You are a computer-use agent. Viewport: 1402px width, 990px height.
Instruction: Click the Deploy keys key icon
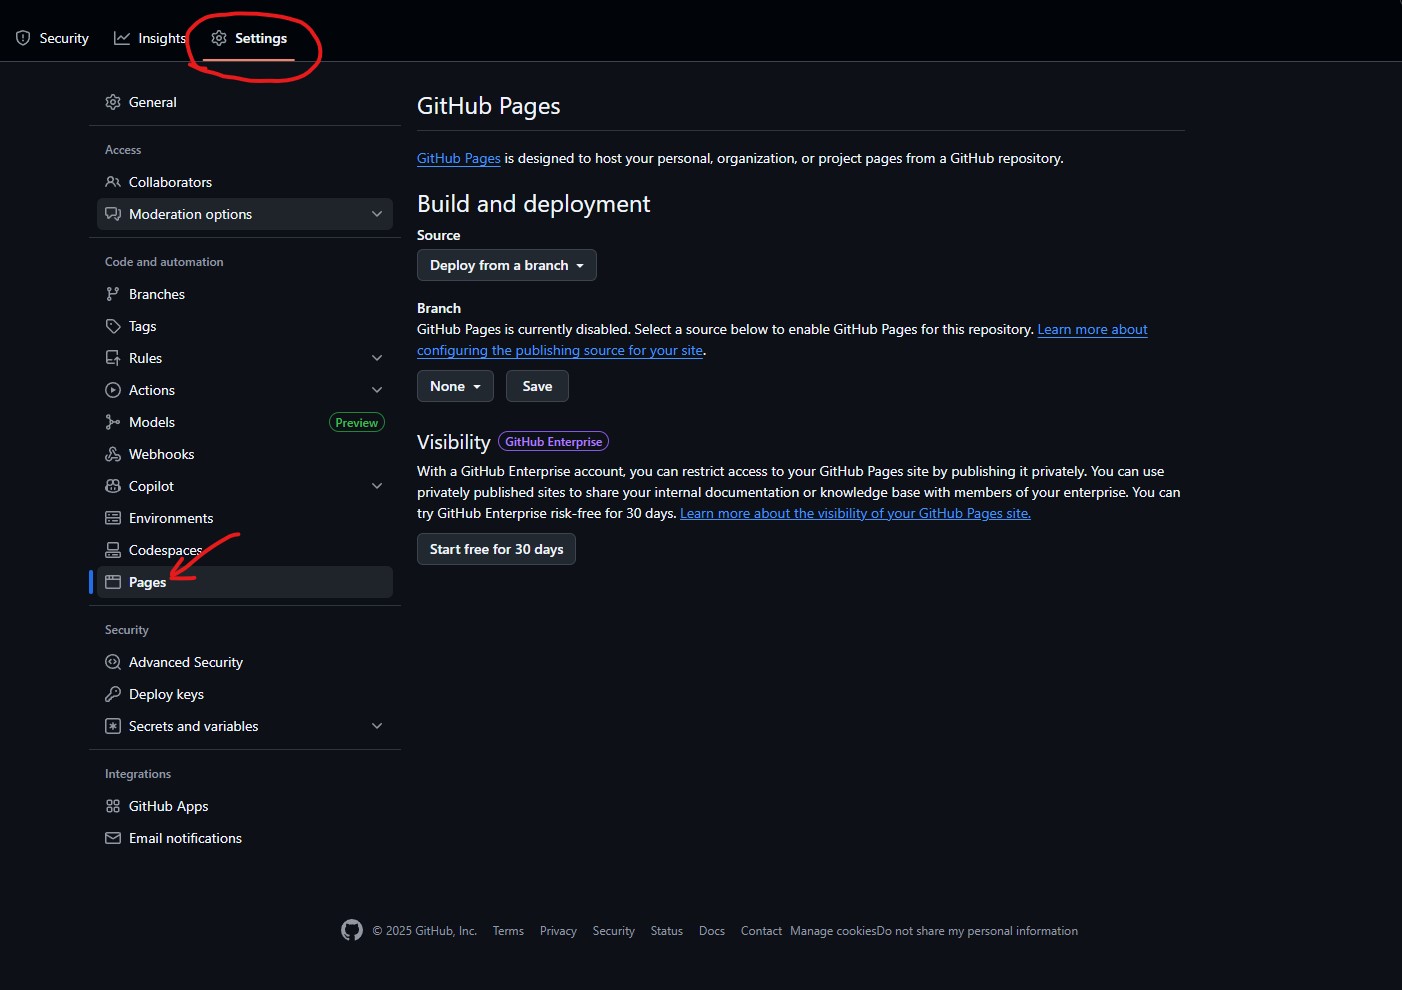click(113, 694)
